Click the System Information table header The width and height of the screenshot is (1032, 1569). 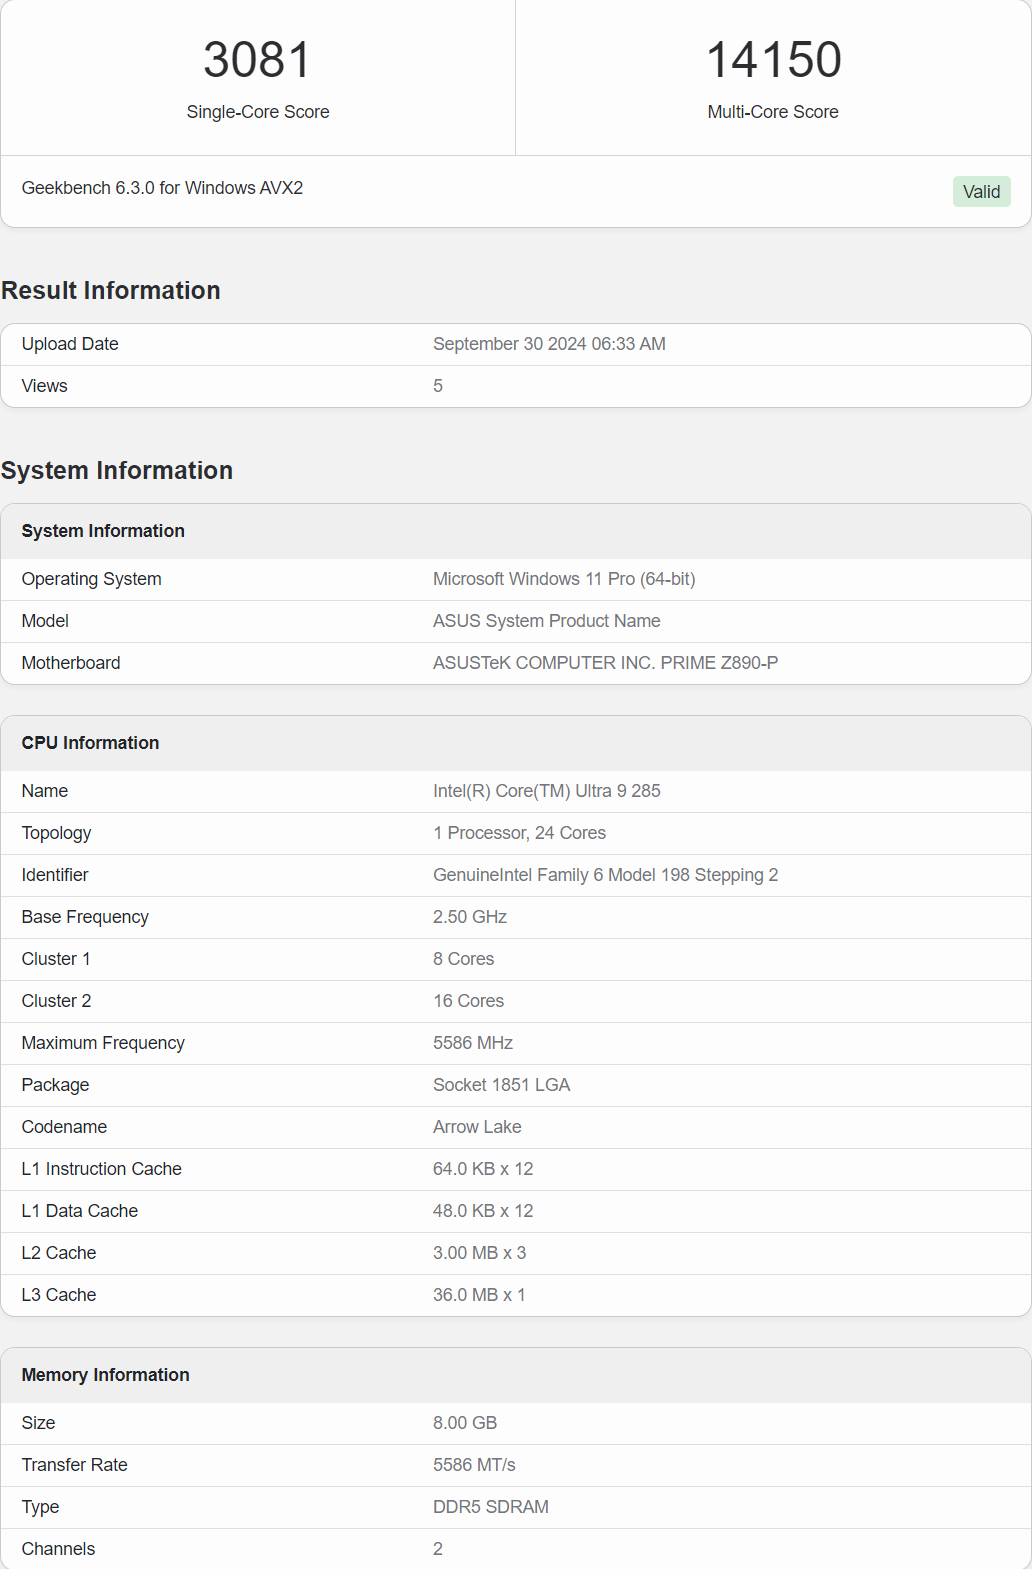[x=103, y=531]
